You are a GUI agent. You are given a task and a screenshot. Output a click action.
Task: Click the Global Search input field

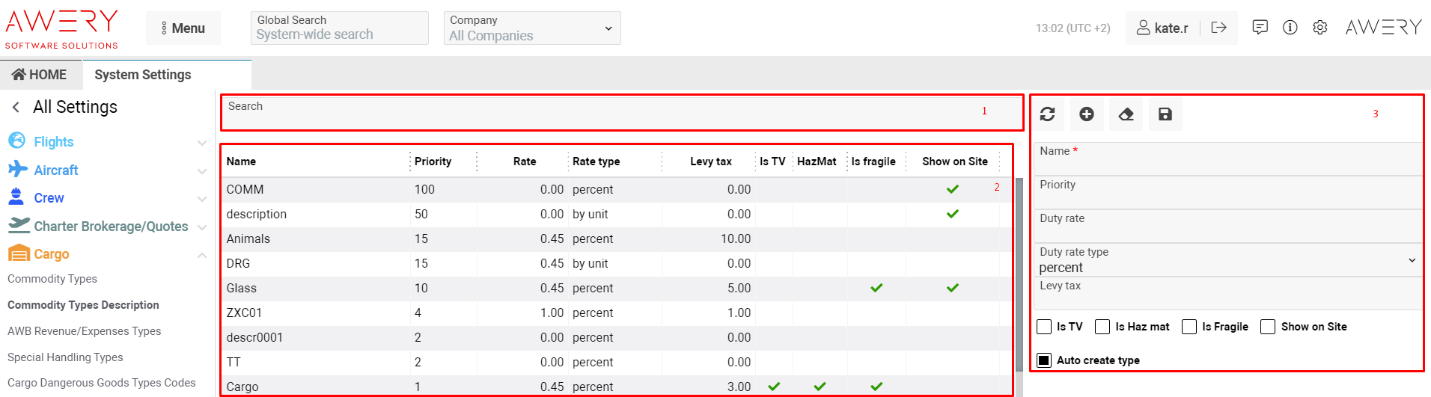(x=340, y=28)
